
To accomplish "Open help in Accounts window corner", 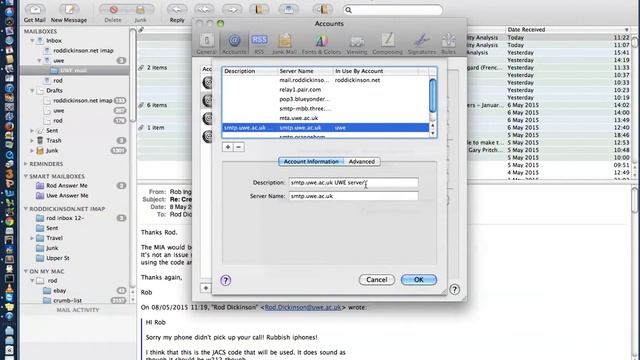I will click(454, 289).
